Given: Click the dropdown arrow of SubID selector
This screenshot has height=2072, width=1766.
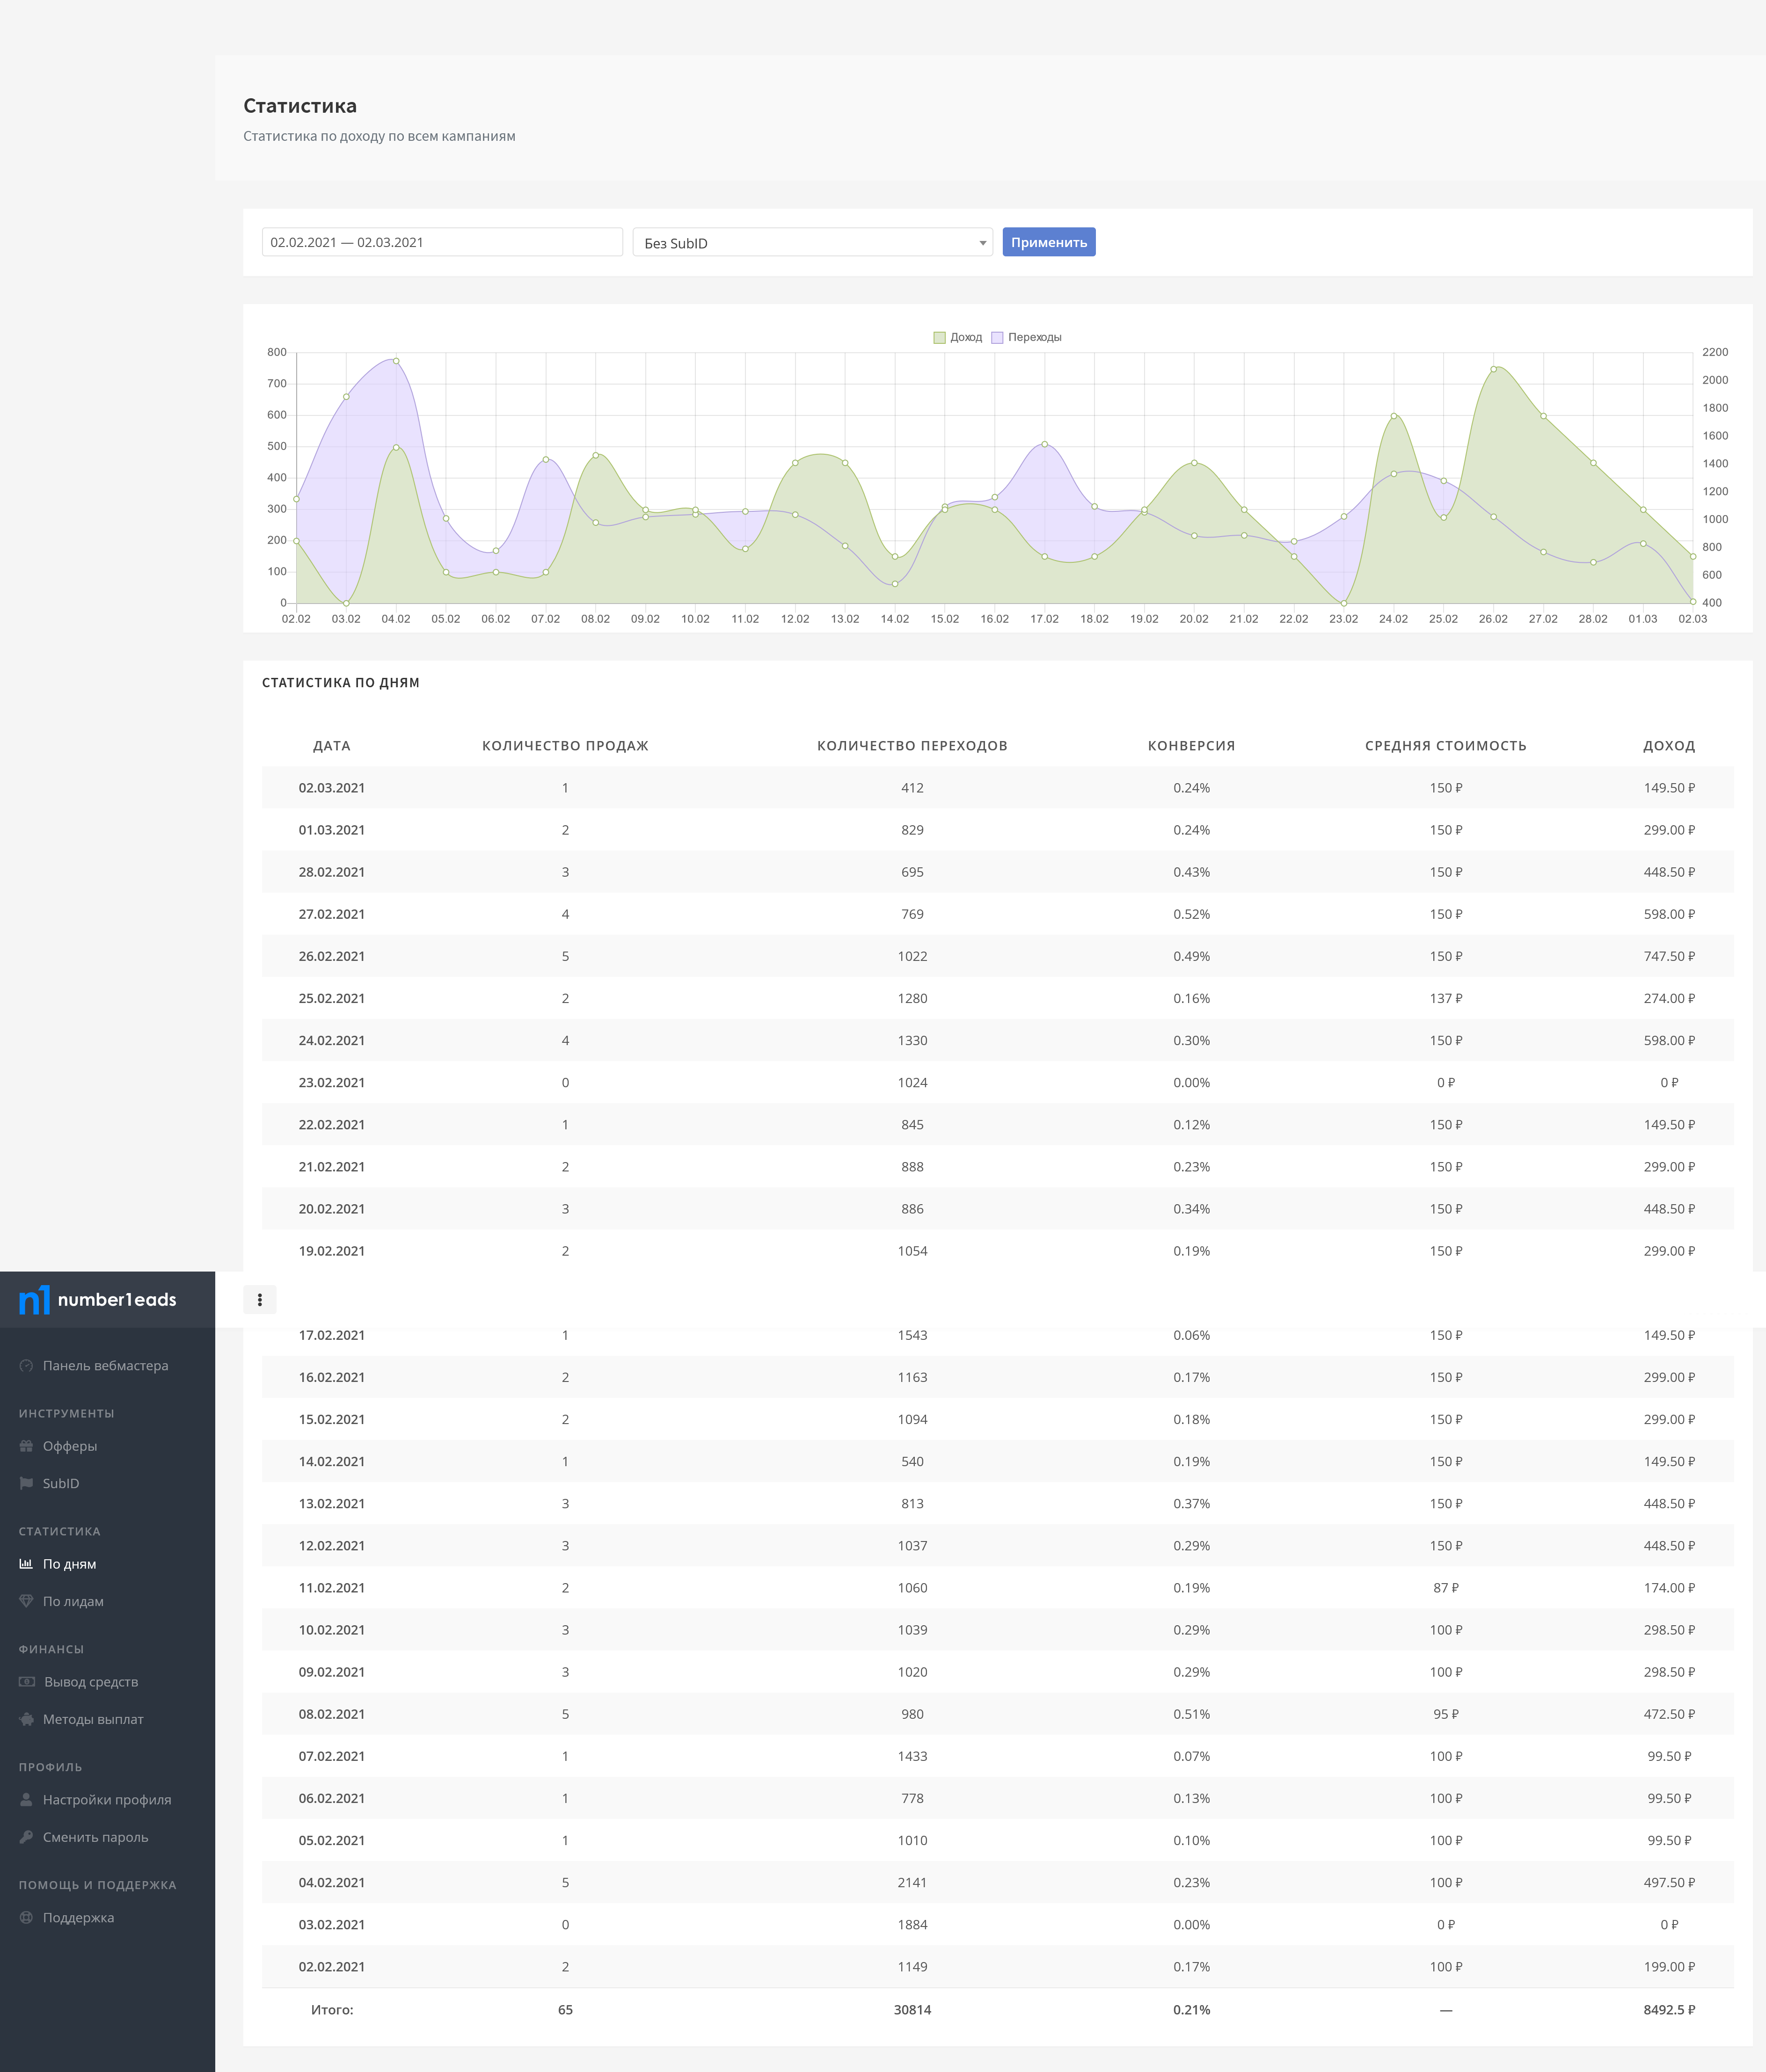Looking at the screenshot, I should coord(982,243).
